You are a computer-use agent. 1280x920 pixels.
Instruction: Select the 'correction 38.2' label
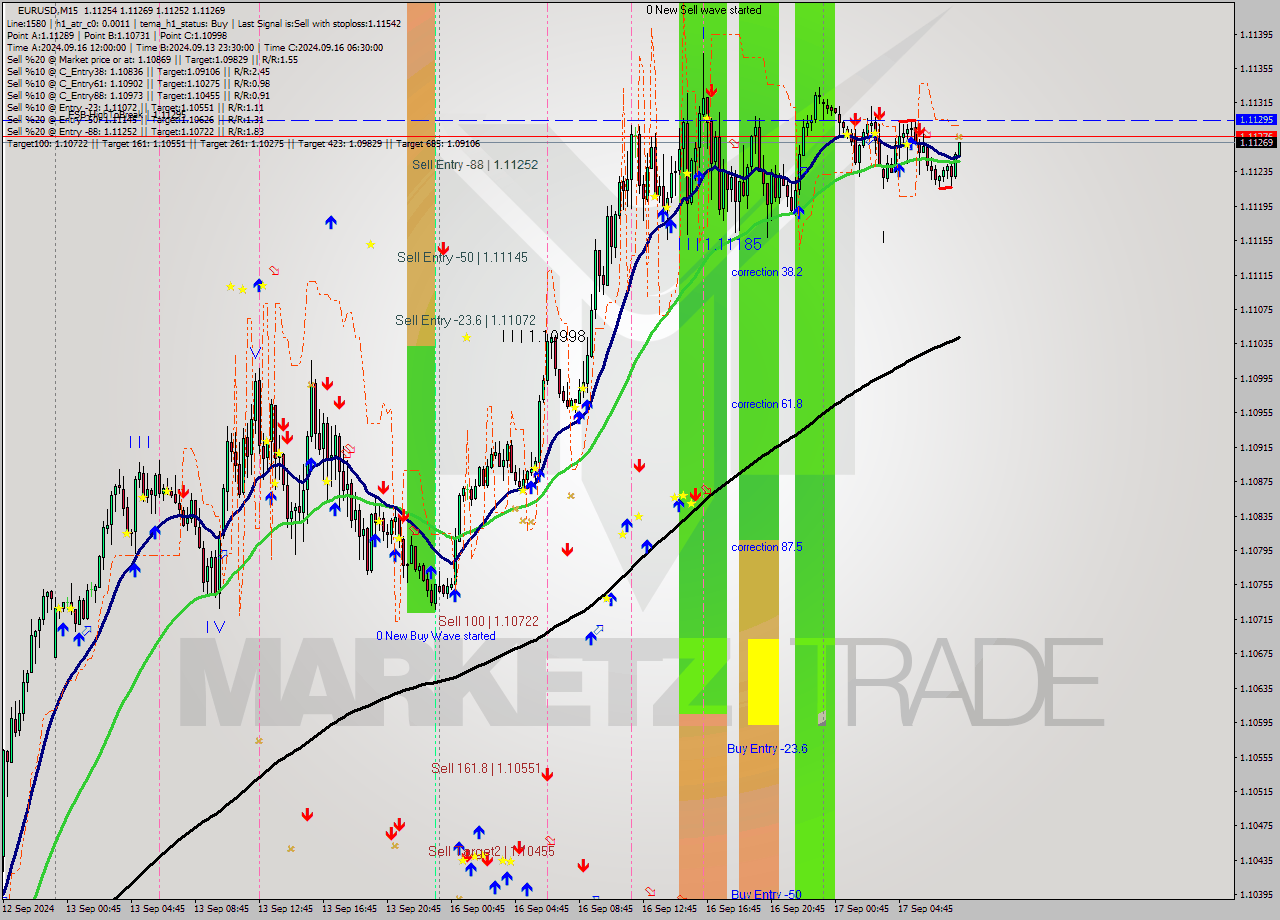pyautogui.click(x=767, y=272)
